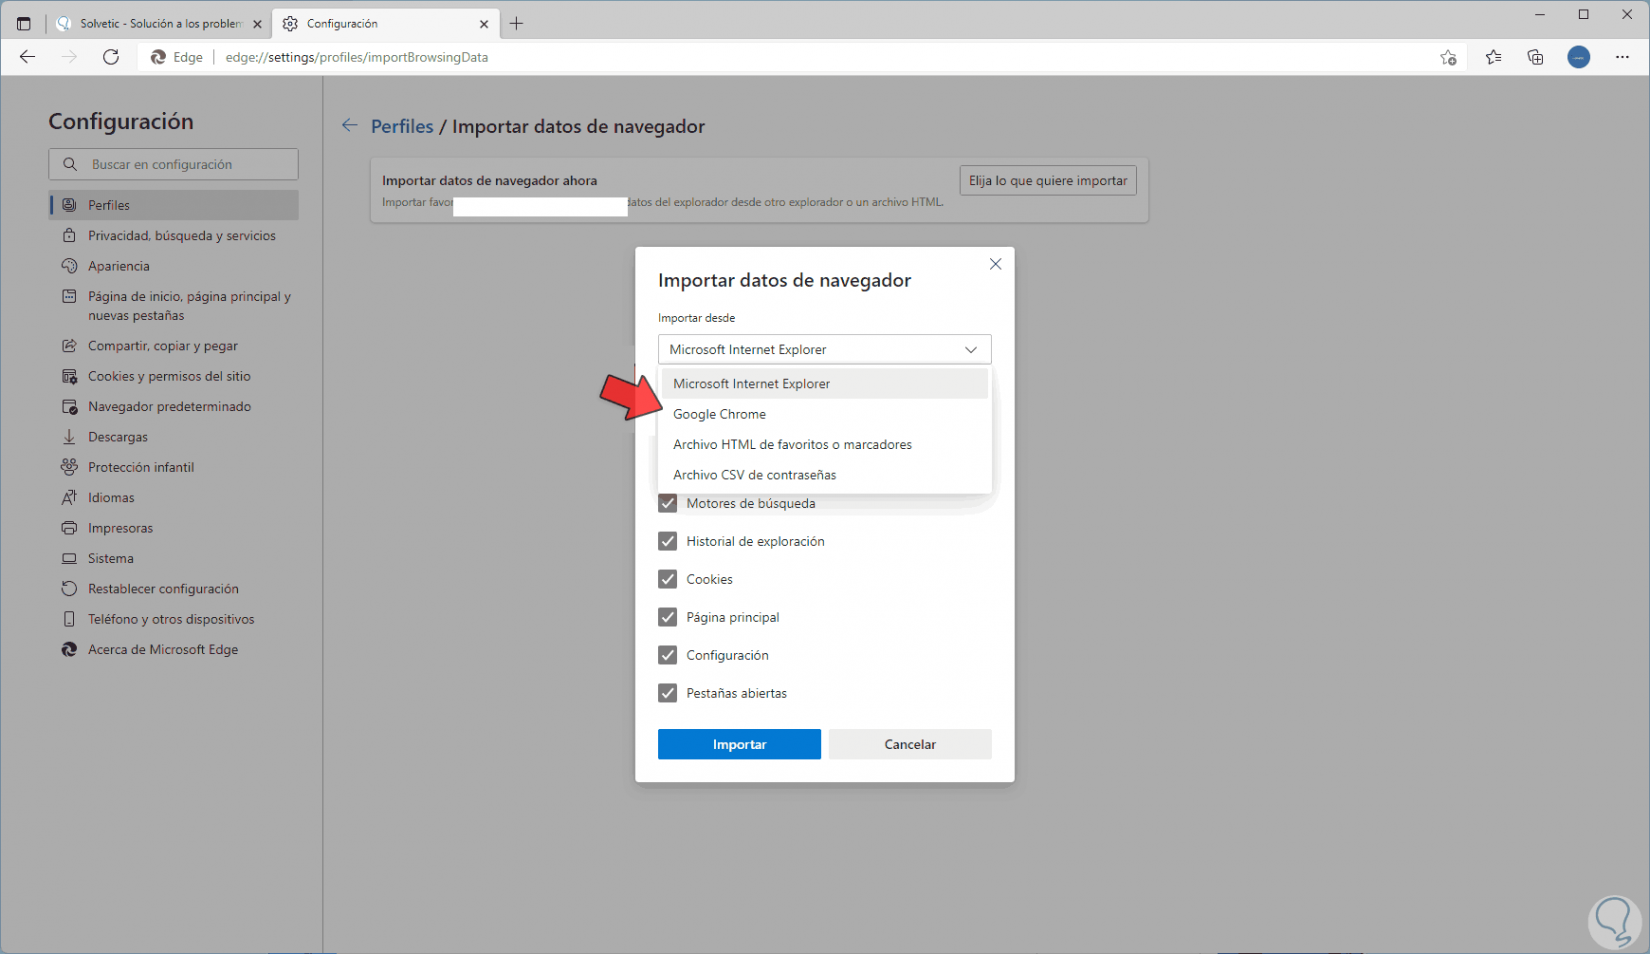Select Microsoft Internet Explorer from the list

tap(824, 384)
